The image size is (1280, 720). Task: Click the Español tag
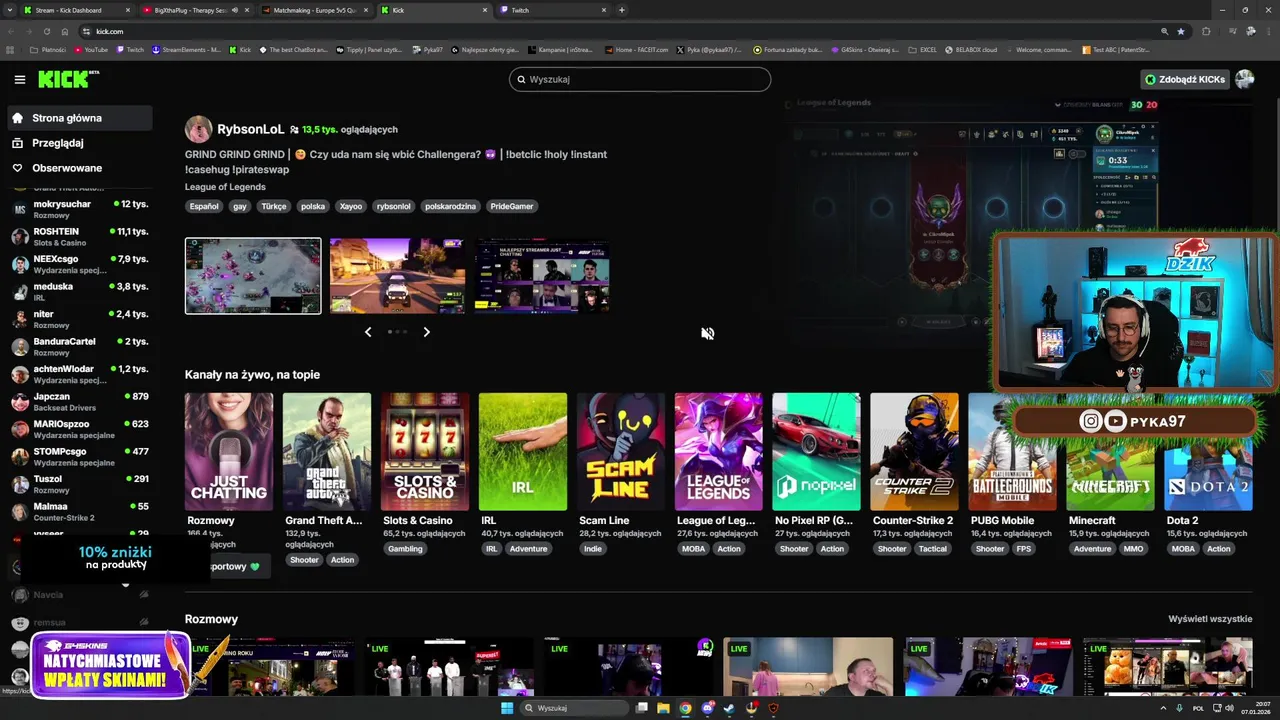point(204,206)
